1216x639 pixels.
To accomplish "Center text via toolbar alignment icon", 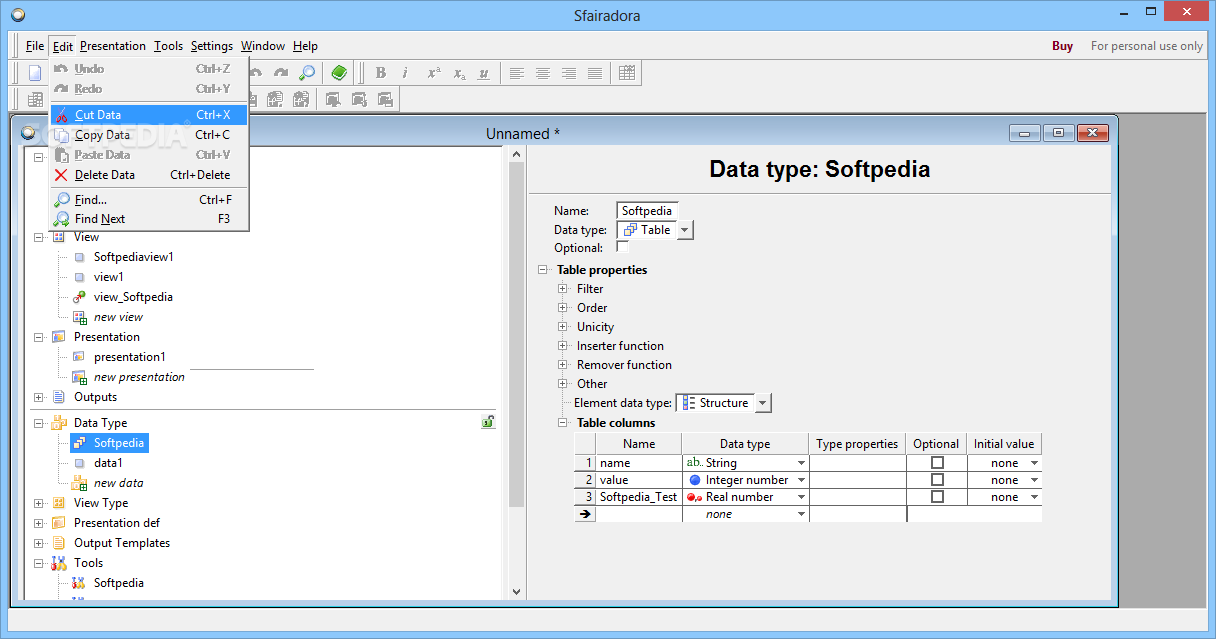I will tap(543, 73).
